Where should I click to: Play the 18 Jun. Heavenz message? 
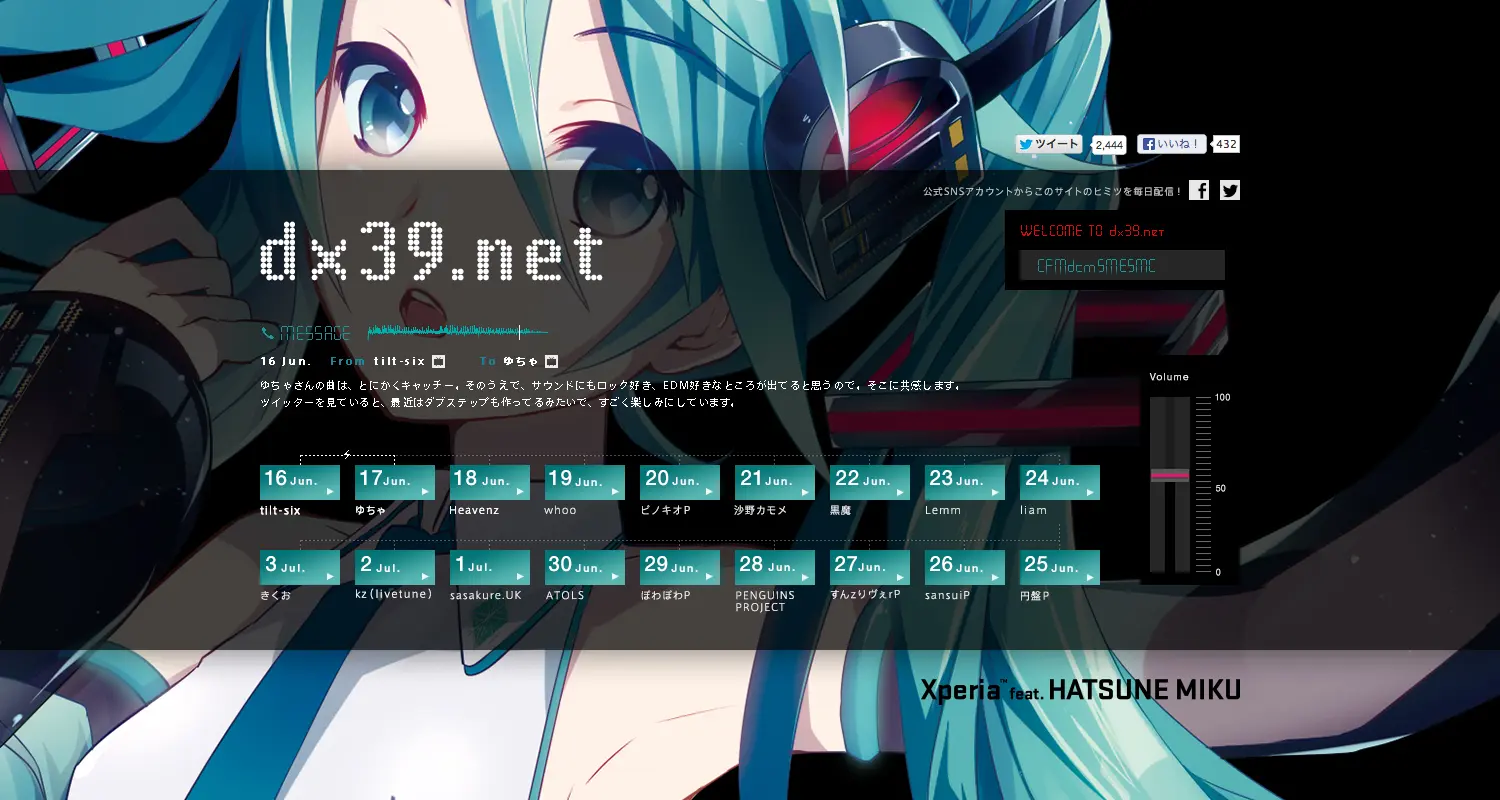[490, 482]
